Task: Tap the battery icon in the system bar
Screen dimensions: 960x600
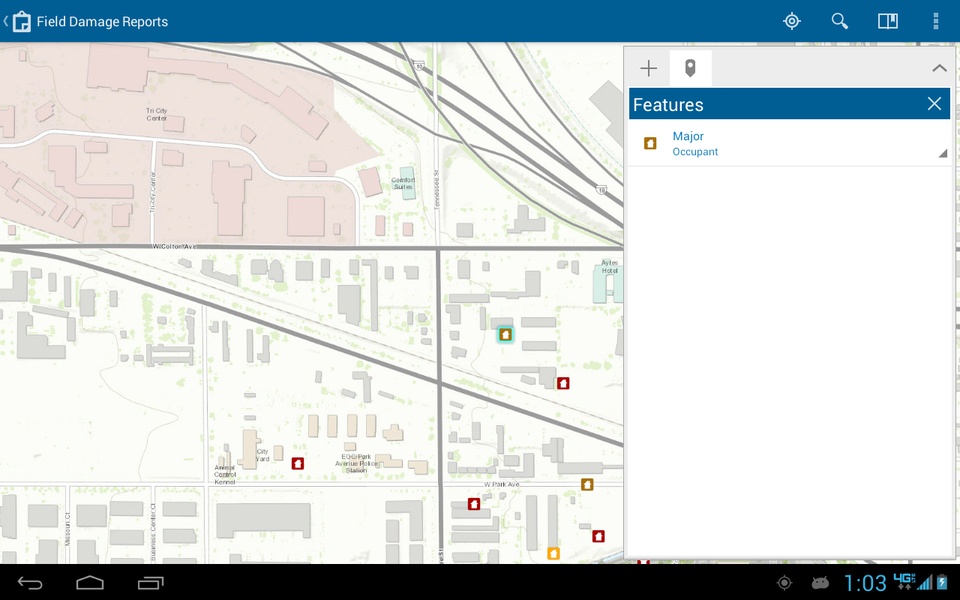Action: coord(942,582)
